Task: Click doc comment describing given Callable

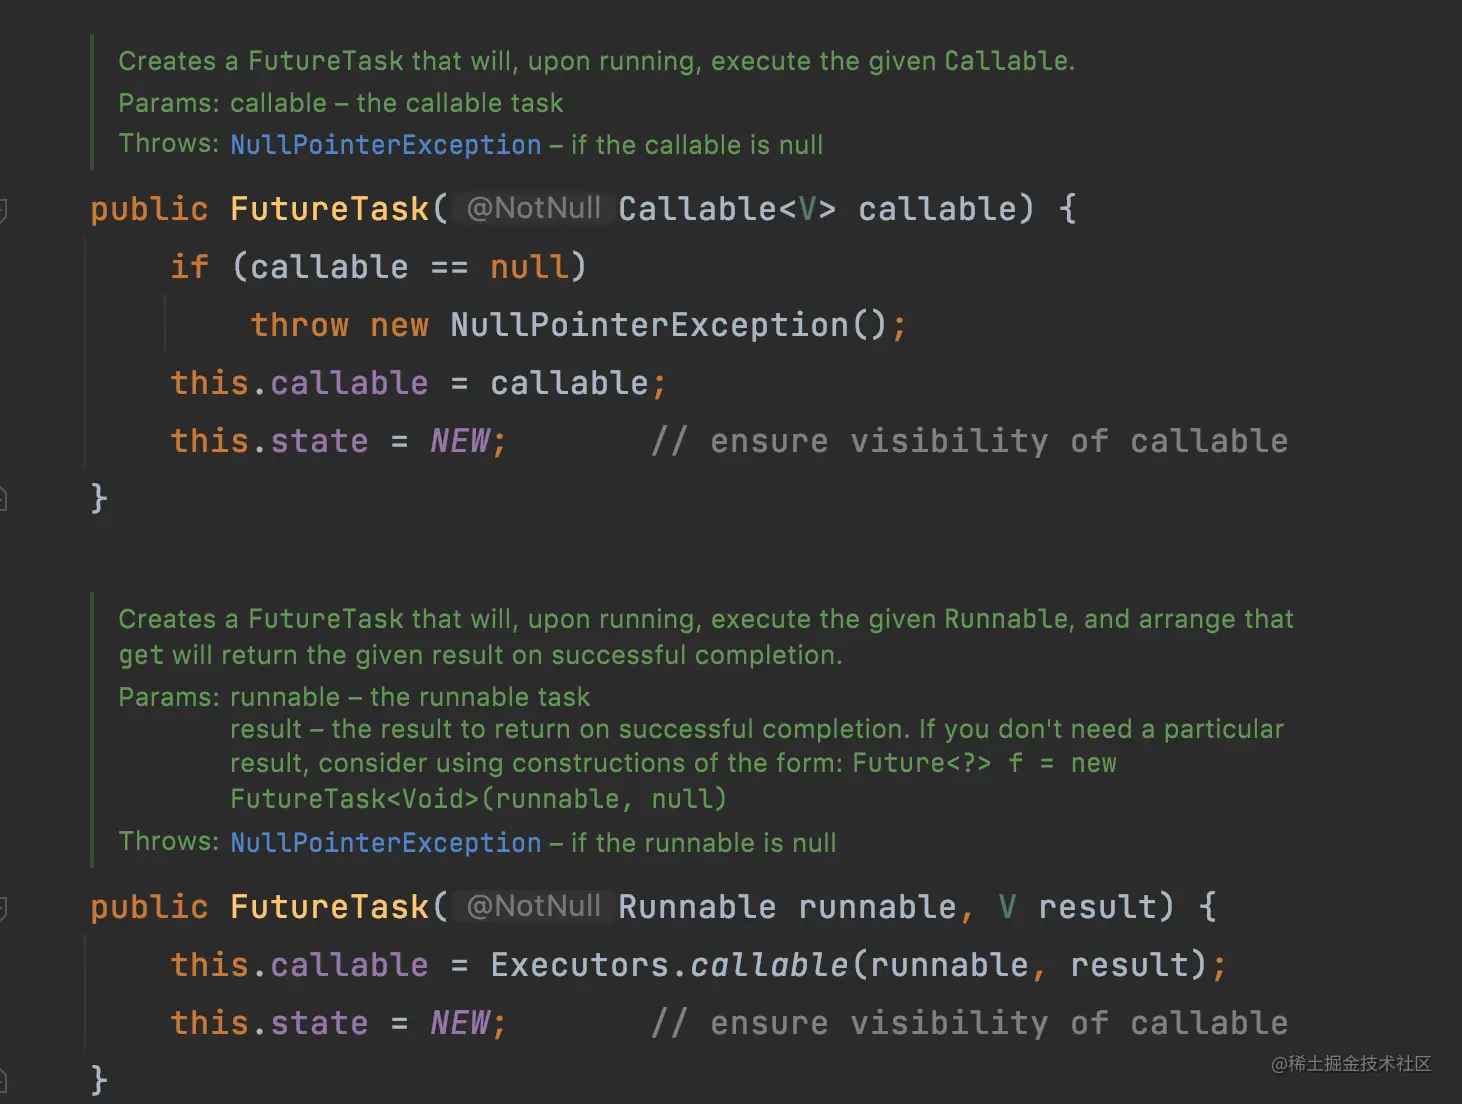Action: point(596,61)
